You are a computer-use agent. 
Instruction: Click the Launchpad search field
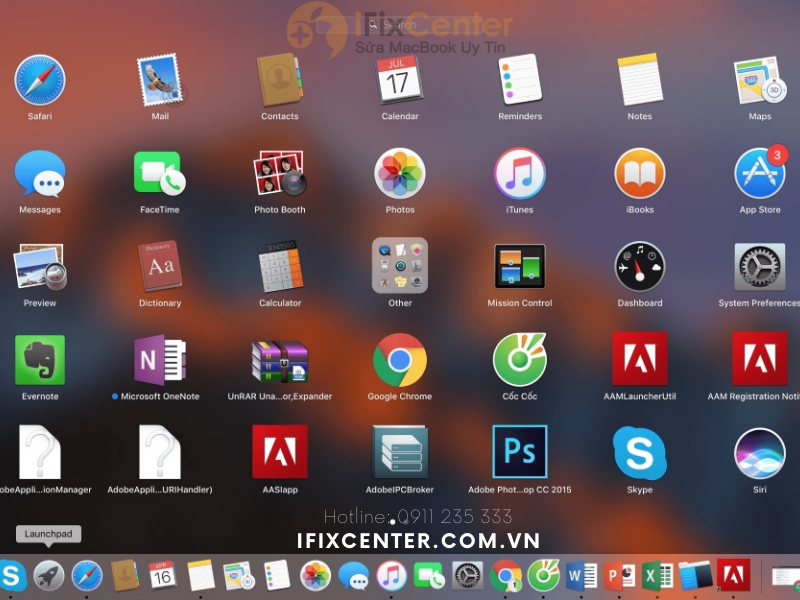(400, 24)
